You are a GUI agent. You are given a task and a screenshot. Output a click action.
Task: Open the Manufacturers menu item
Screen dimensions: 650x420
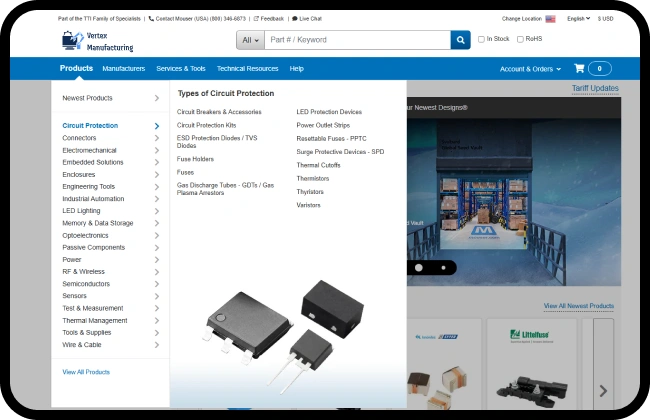[x=123, y=69]
